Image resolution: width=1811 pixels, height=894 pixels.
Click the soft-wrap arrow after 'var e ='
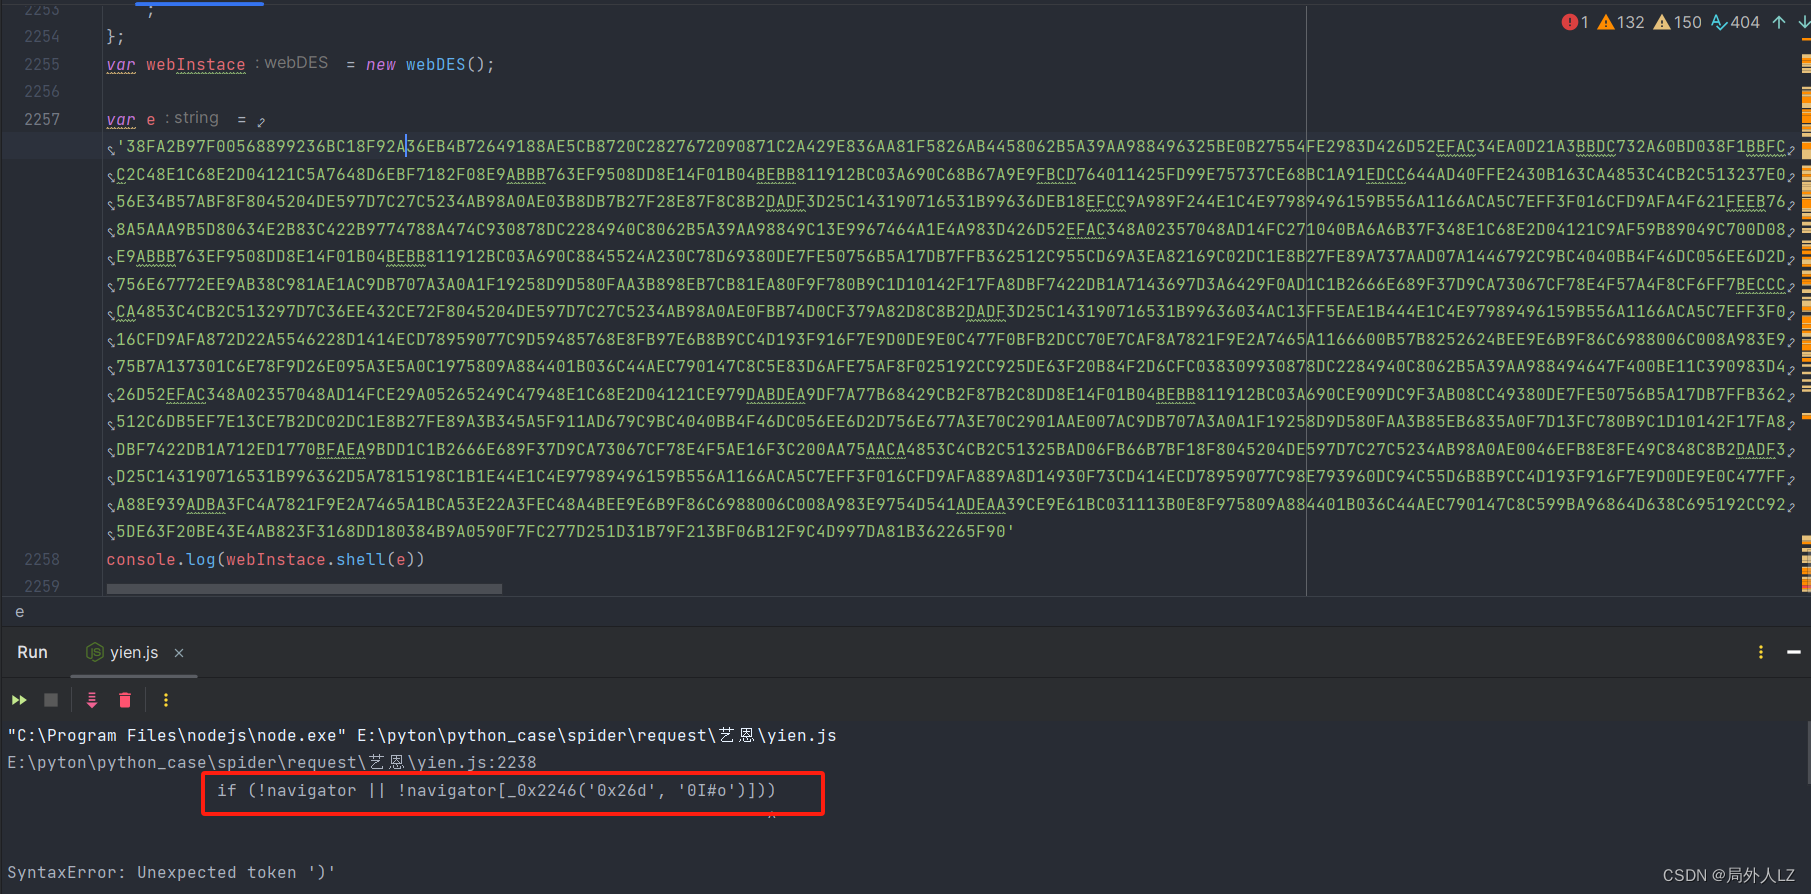(261, 121)
